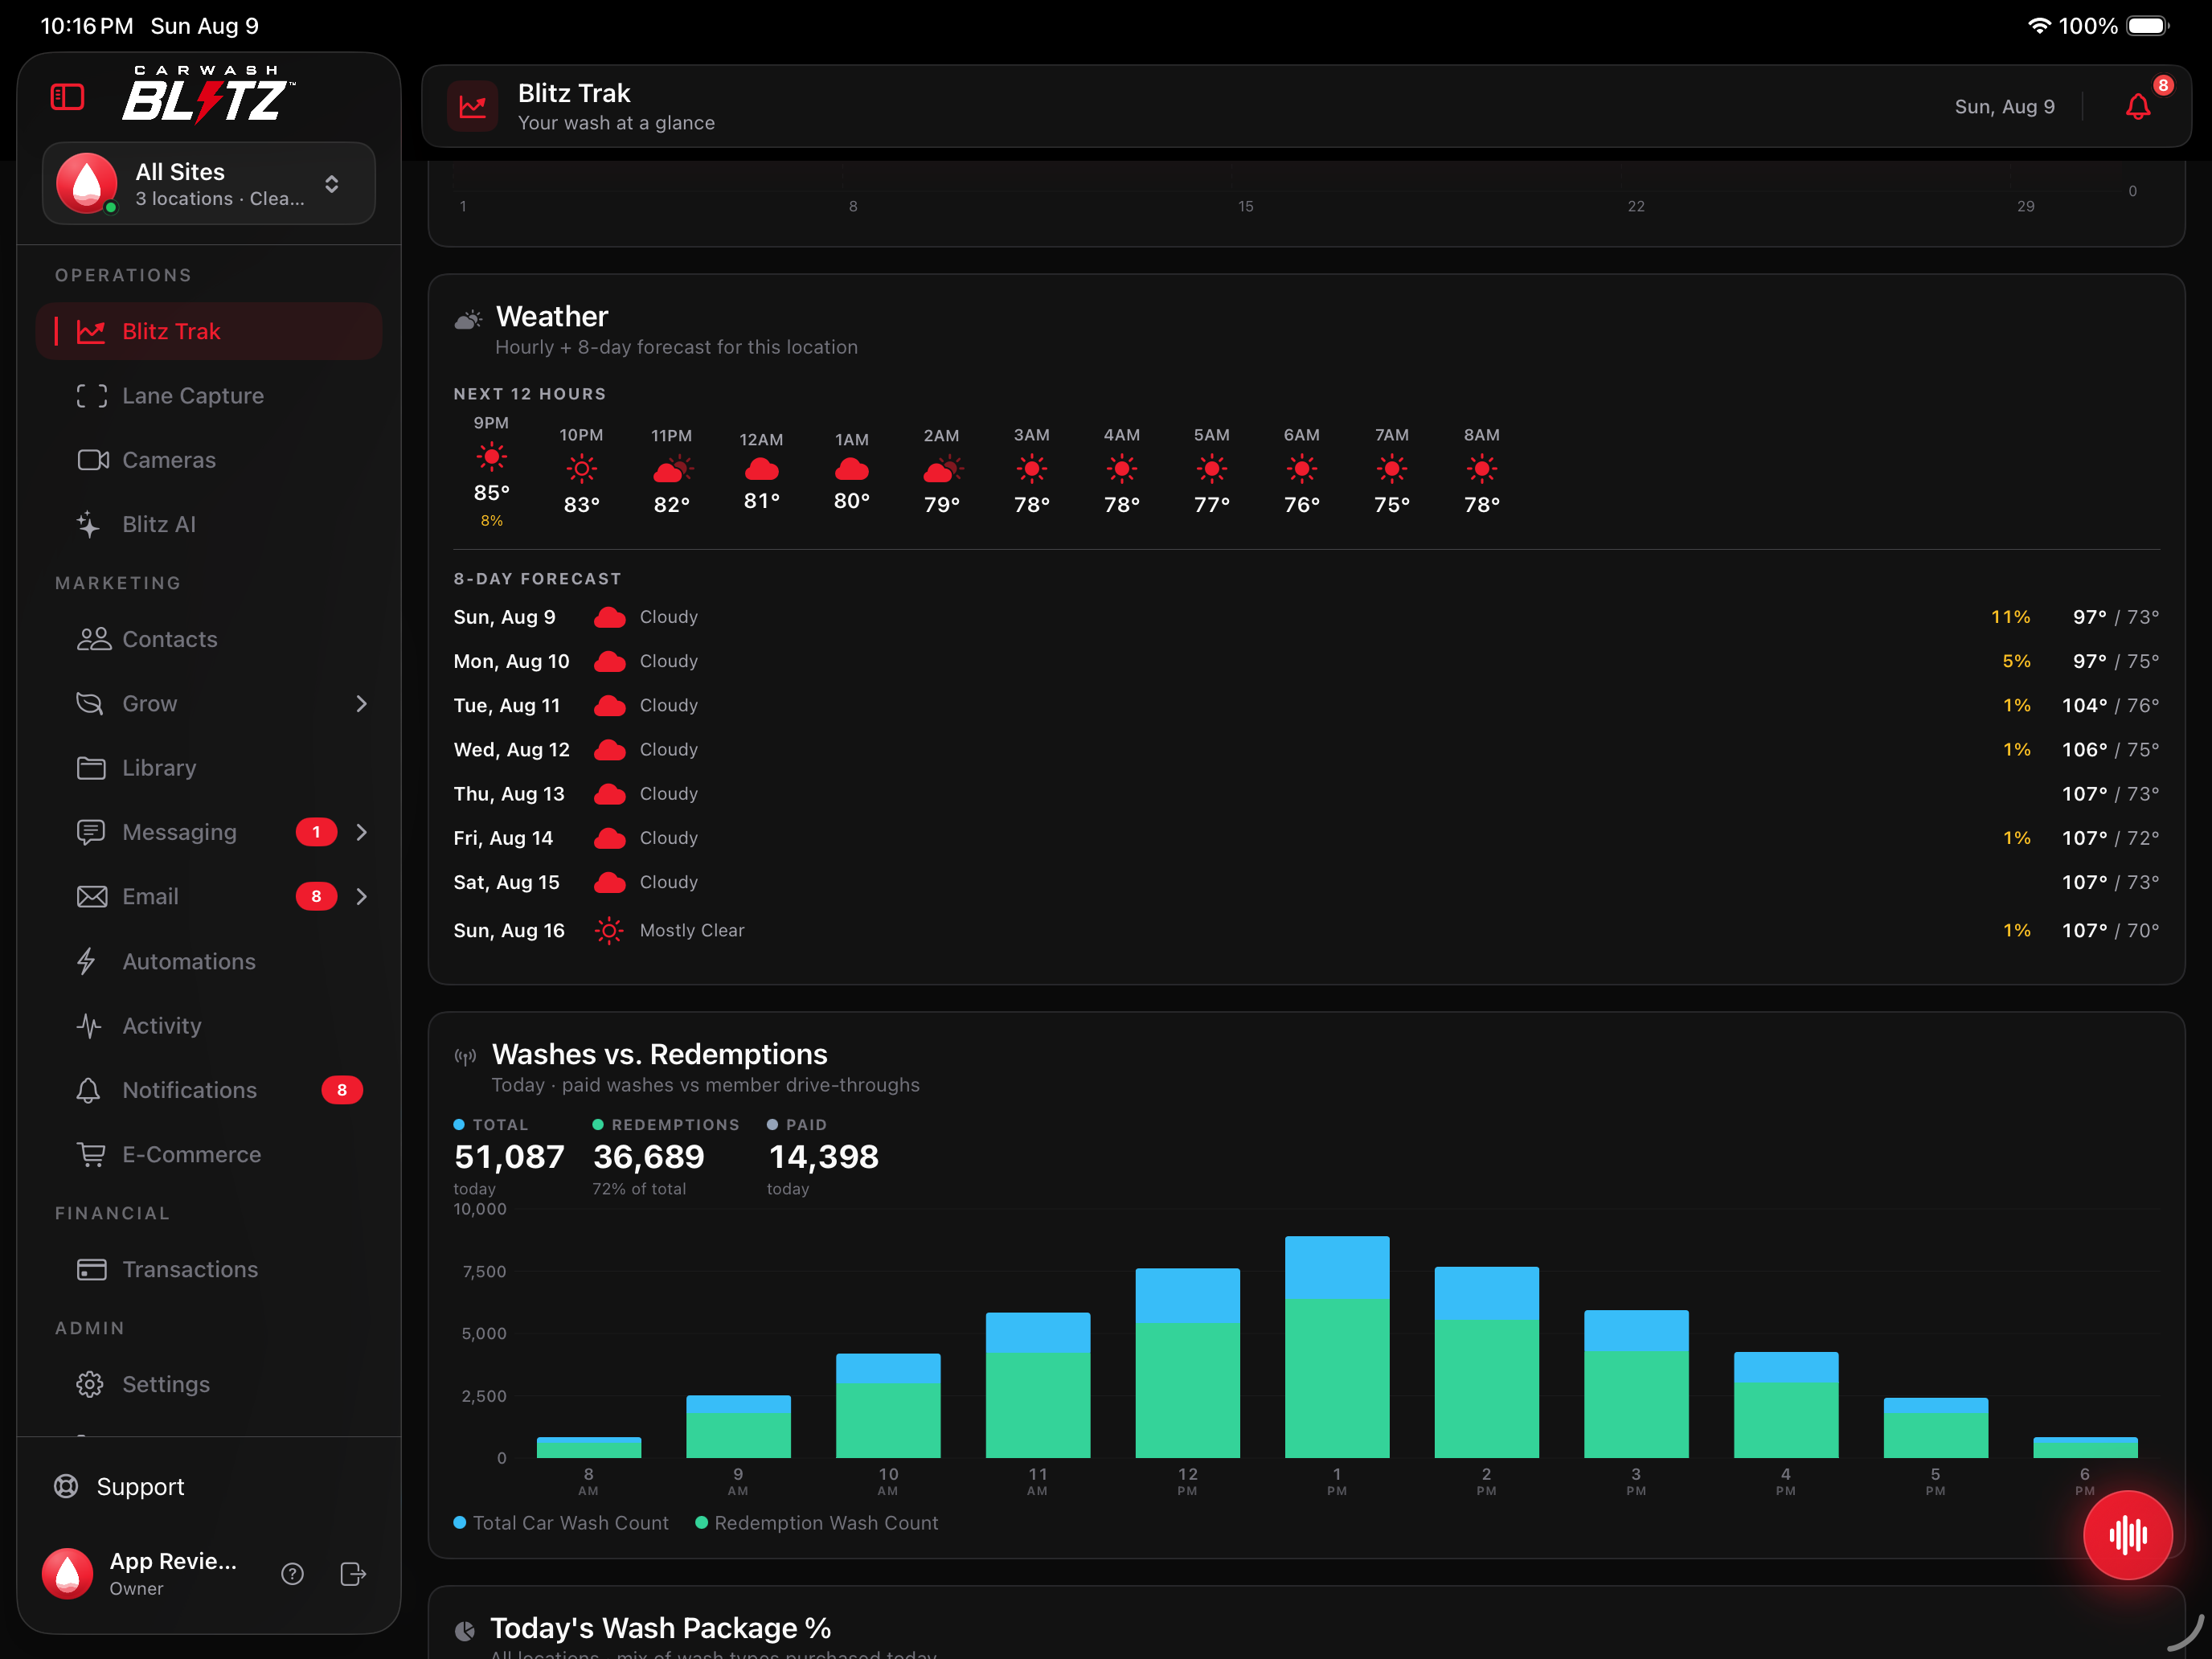
Task: Select Blitz Trak in the sidebar
Action: (209, 331)
